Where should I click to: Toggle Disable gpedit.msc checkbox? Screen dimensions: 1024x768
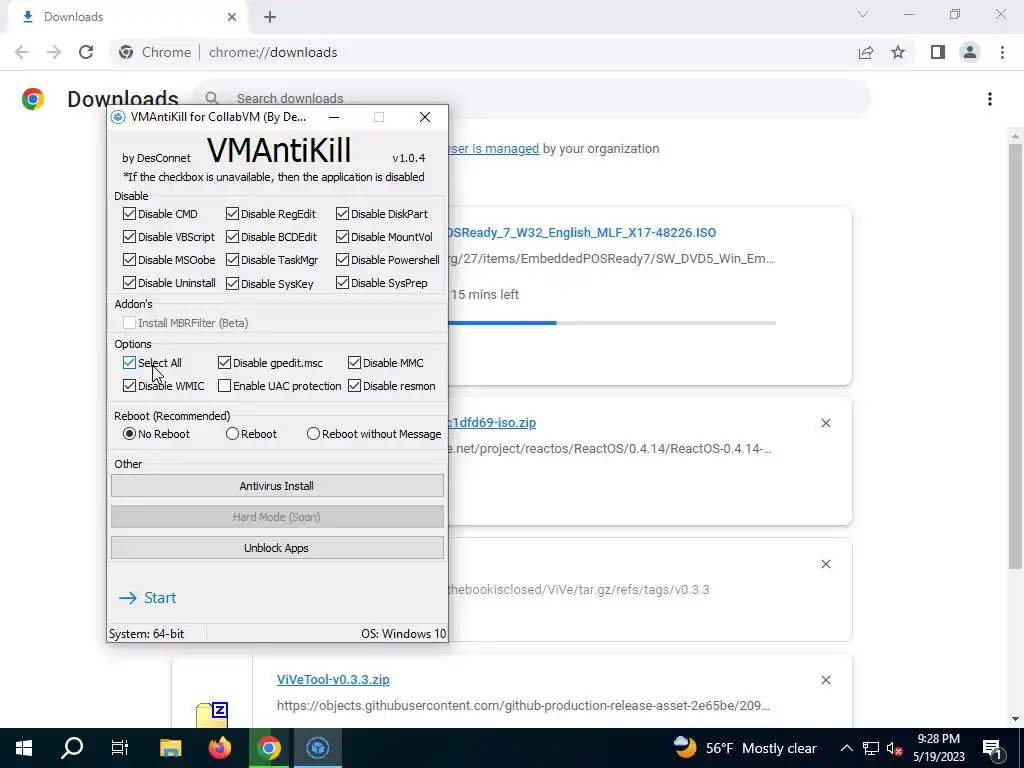pyautogui.click(x=224, y=362)
